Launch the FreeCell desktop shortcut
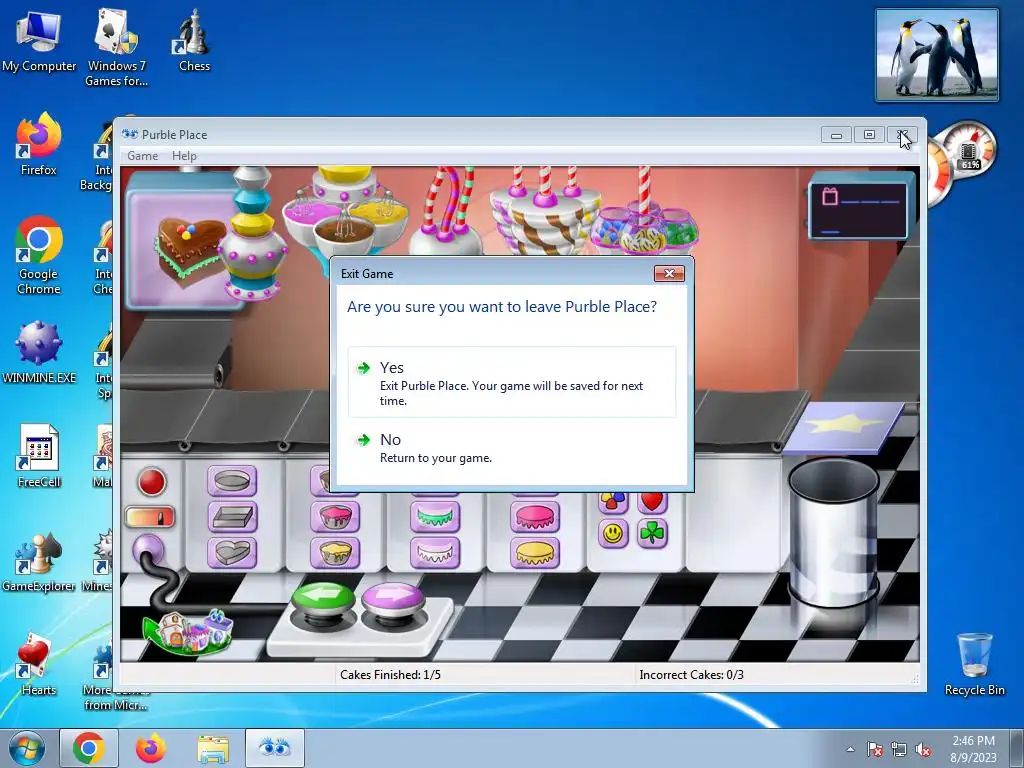Image resolution: width=1024 pixels, height=768 pixels. coord(39,456)
